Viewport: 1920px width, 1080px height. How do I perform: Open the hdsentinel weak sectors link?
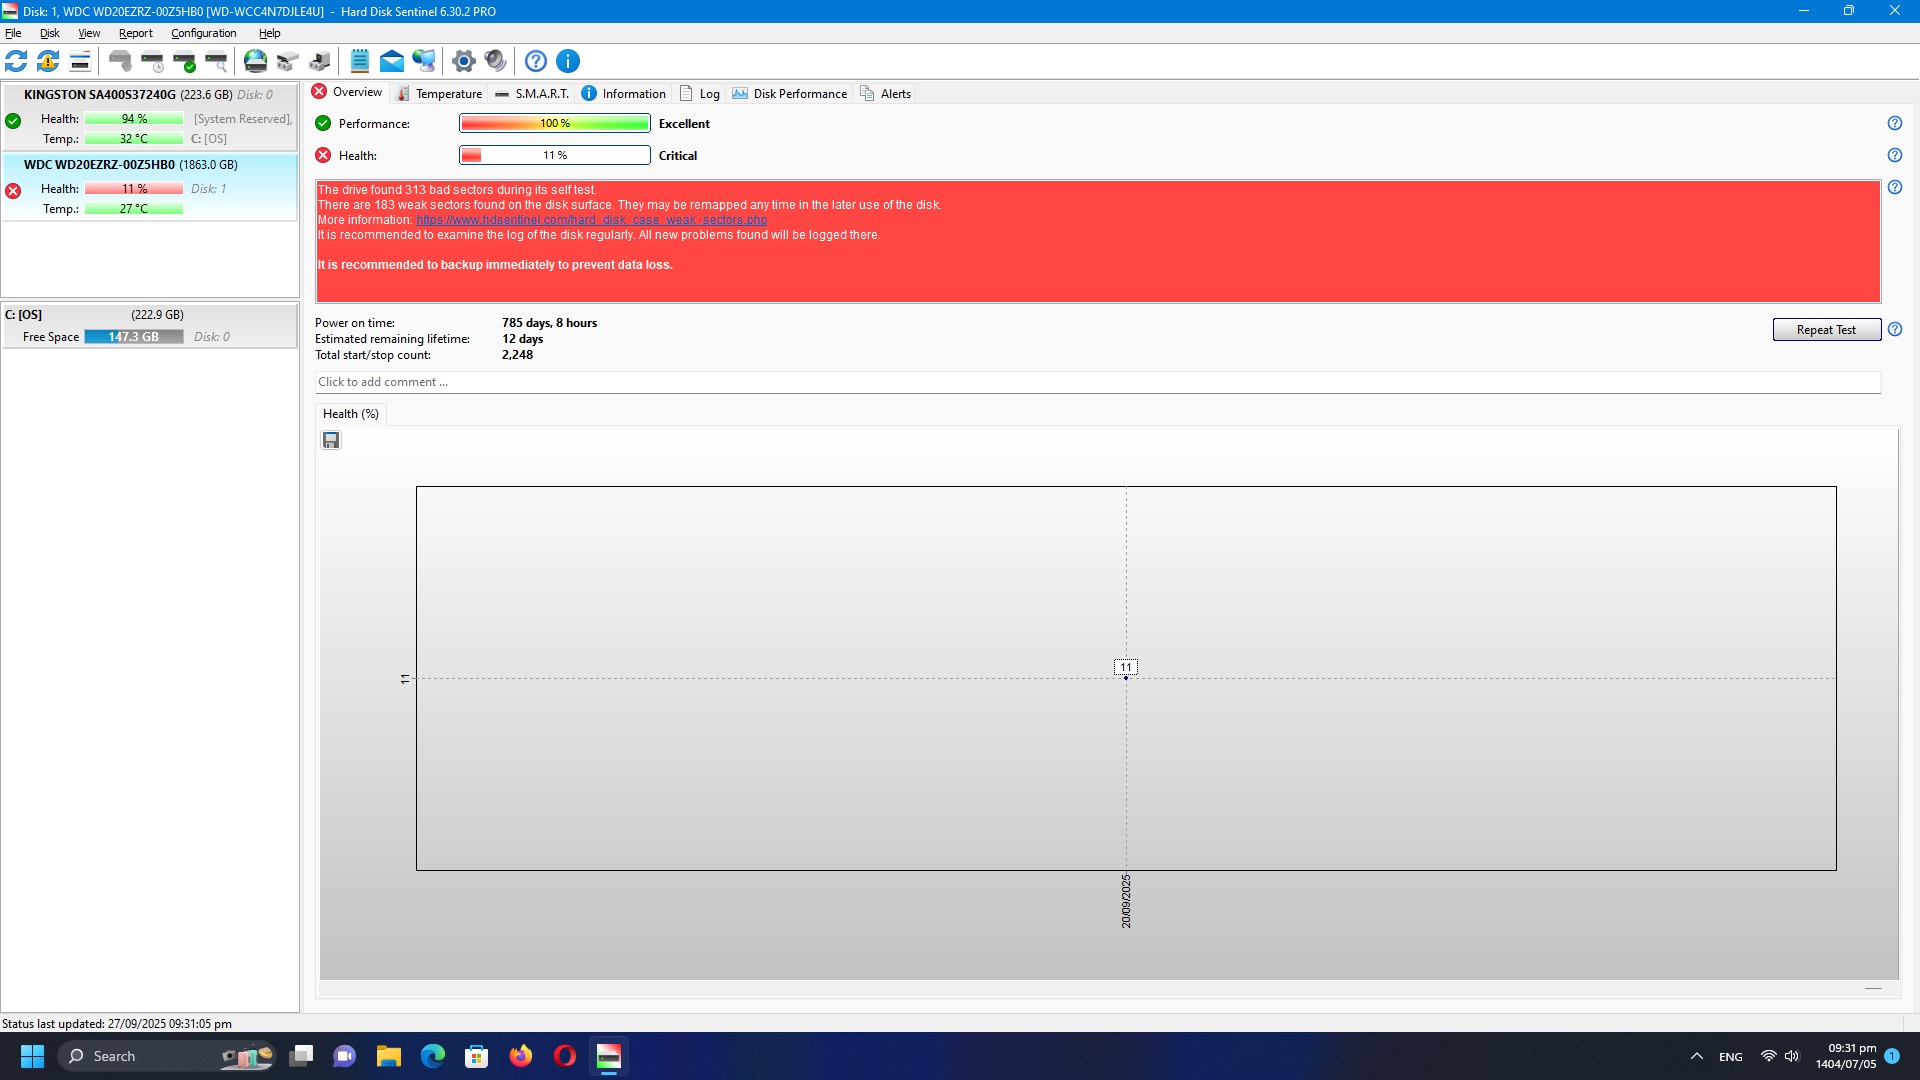(591, 220)
